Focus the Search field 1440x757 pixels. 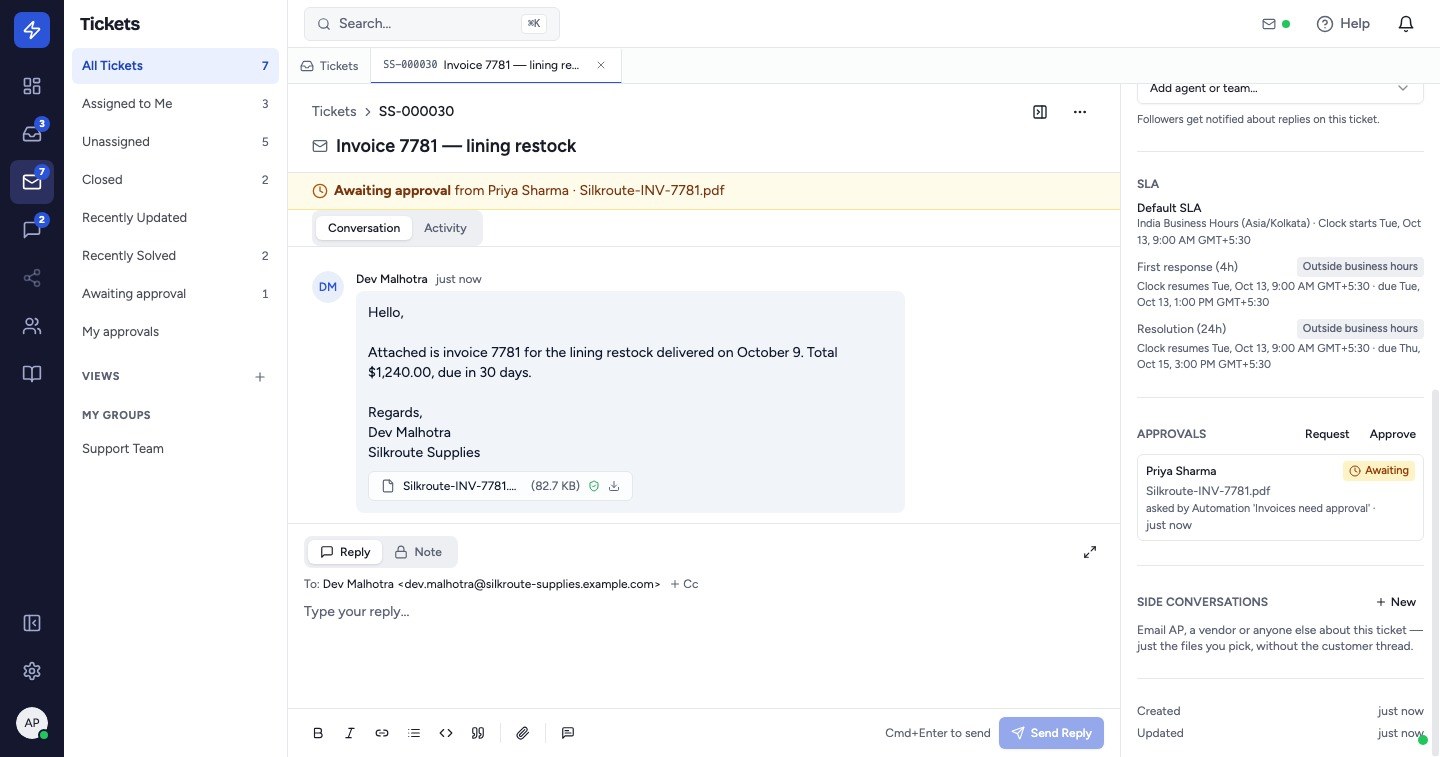click(x=432, y=24)
